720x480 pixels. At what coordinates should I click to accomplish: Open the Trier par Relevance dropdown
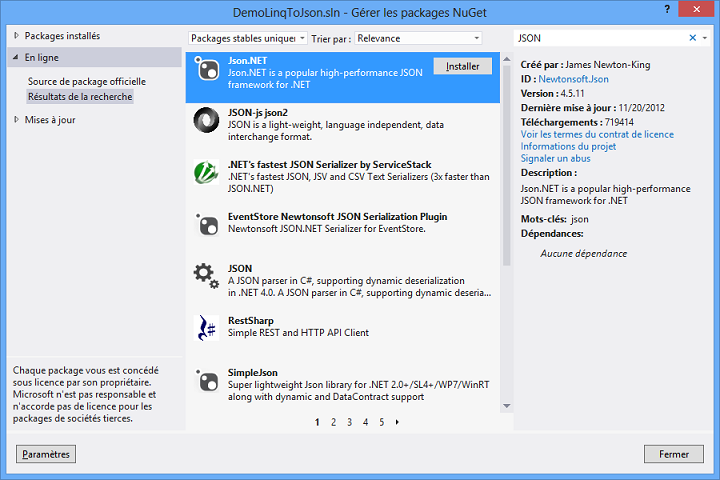pyautogui.click(x=418, y=38)
